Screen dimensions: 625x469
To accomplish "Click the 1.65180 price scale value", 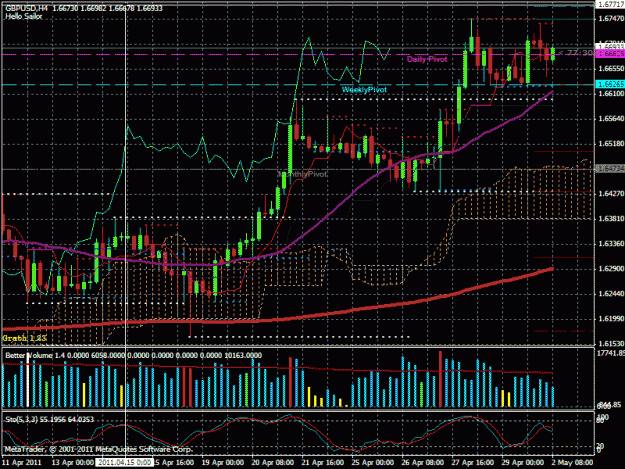I will coord(611,143).
